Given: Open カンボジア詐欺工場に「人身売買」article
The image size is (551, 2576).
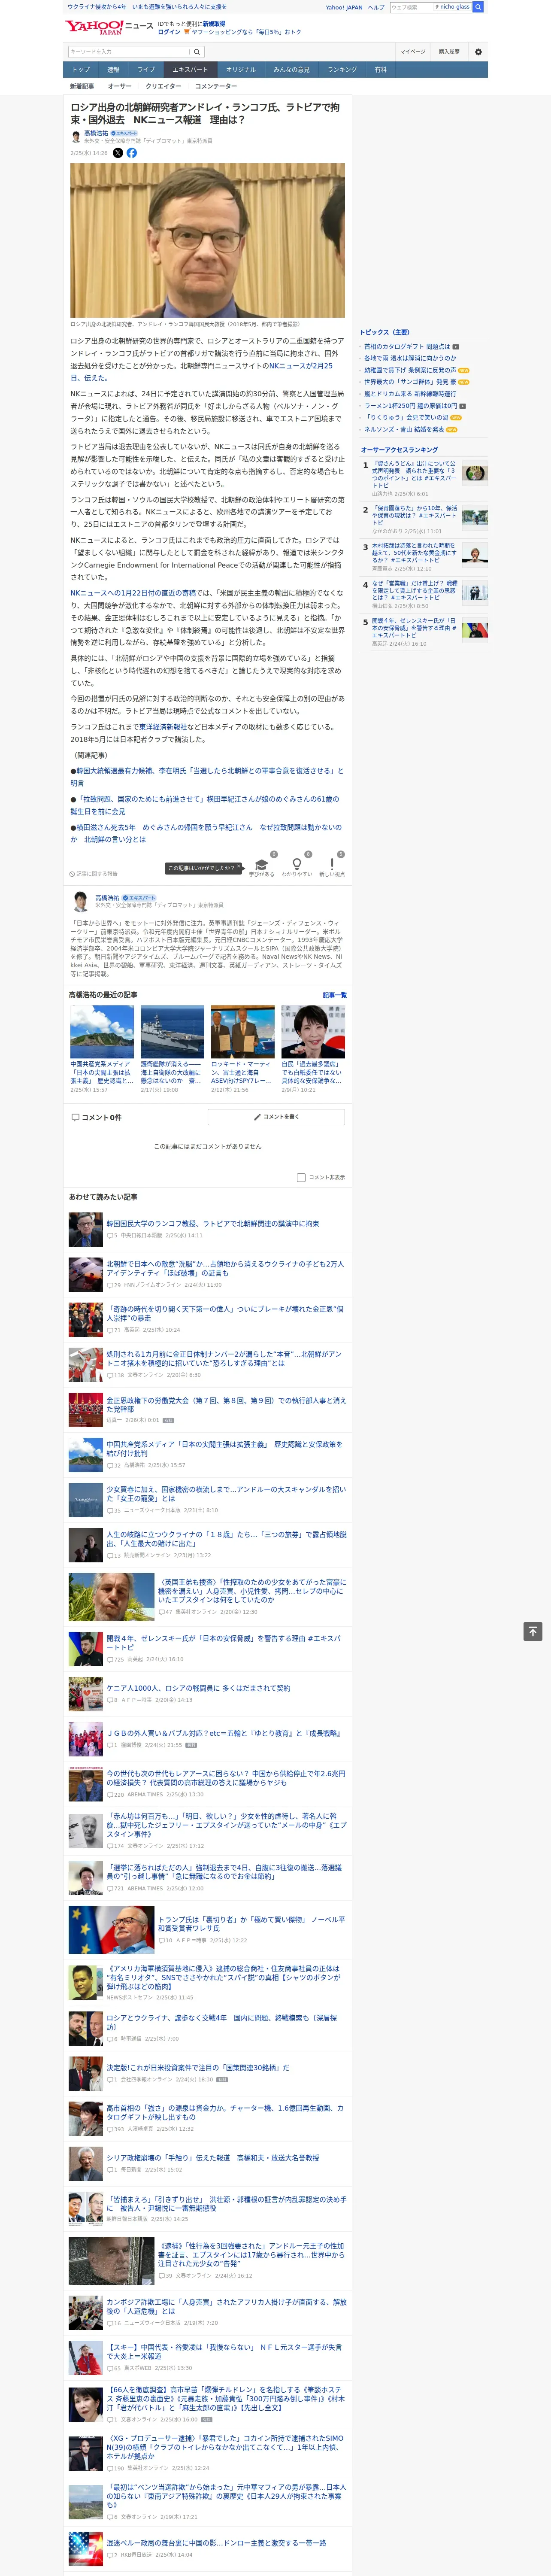Looking at the screenshot, I should 226,2306.
